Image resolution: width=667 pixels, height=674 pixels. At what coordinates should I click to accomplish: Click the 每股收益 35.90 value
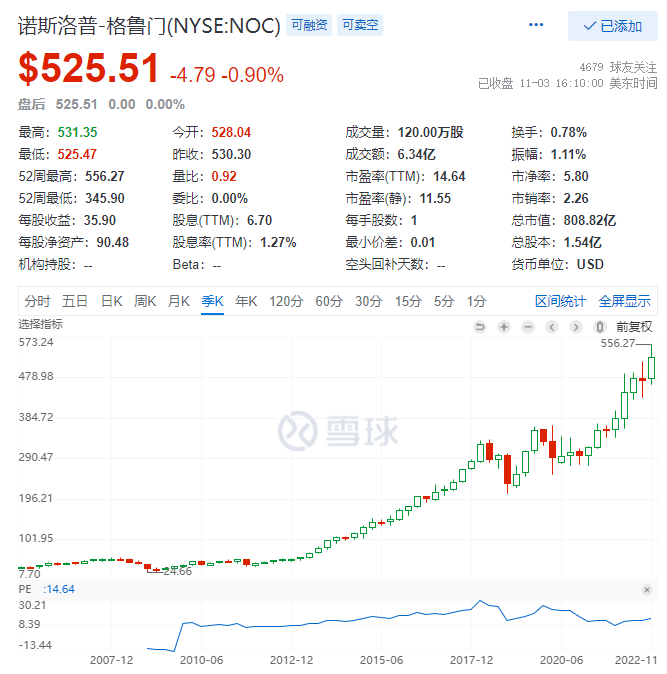coord(100,221)
